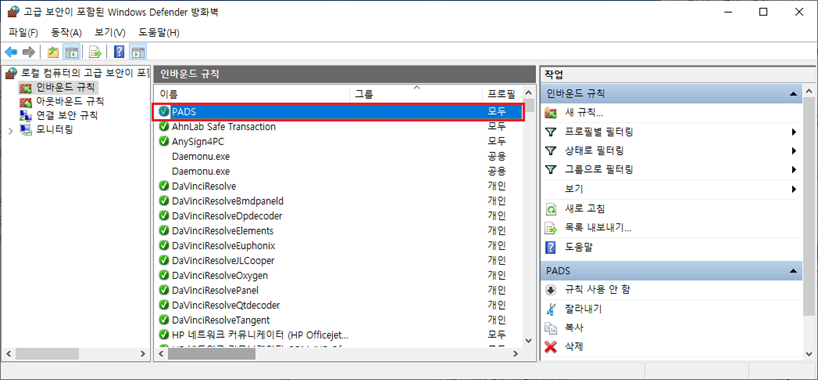The height and width of the screenshot is (380, 818).
Task: Click the left tree horizontal scroll left arrow
Action: coord(8,353)
